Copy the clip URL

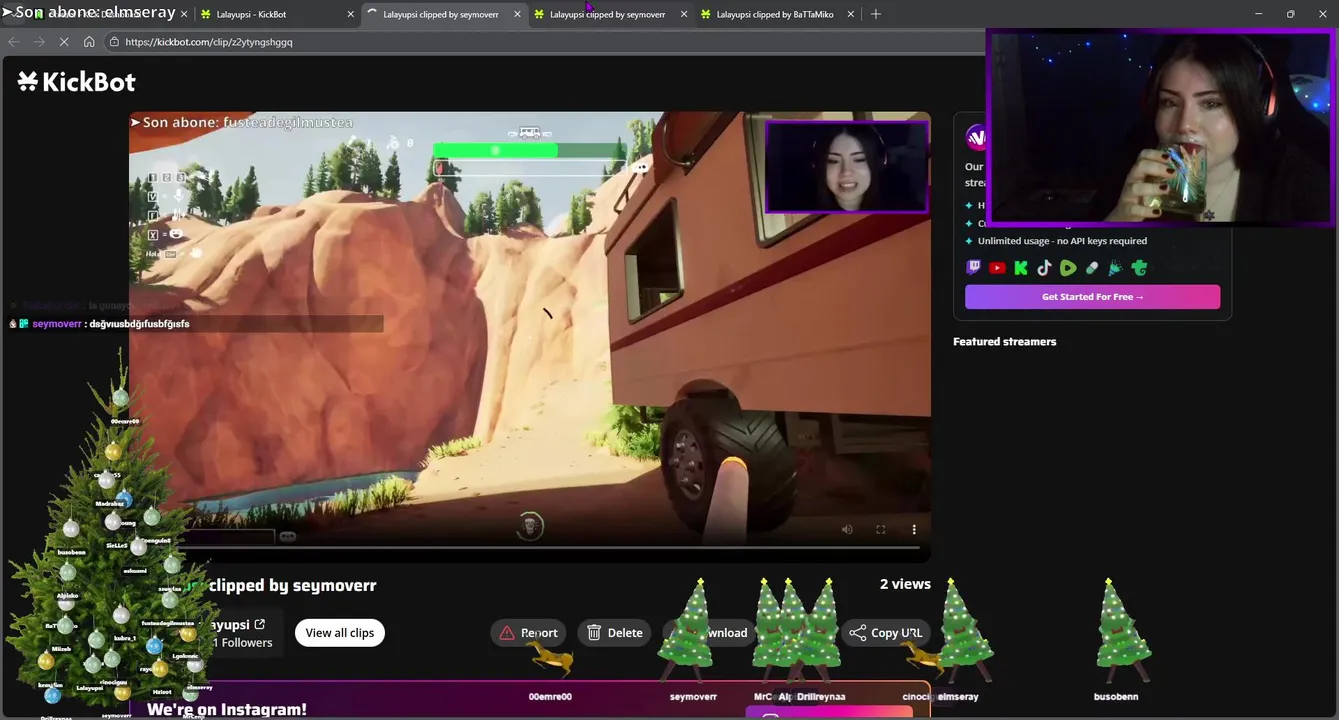coord(886,633)
